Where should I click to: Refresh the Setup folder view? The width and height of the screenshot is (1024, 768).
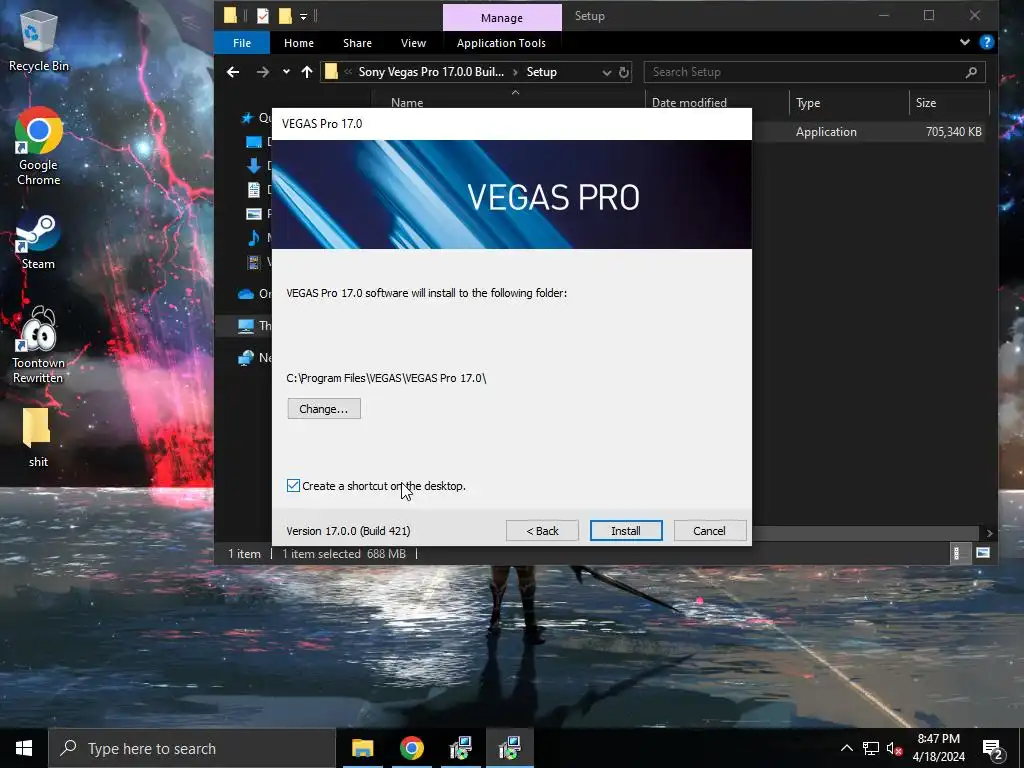coord(624,72)
